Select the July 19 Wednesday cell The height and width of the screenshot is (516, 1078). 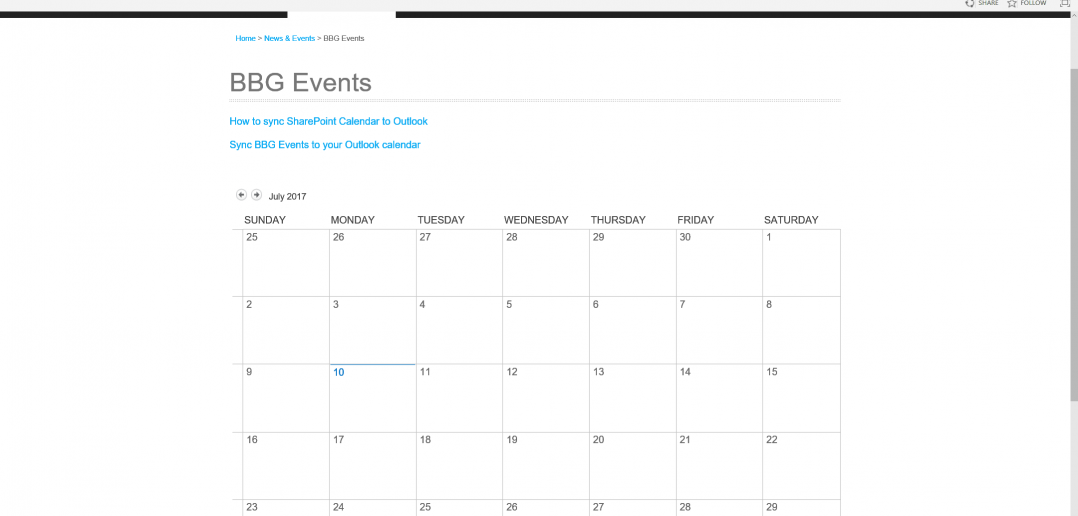pyautogui.click(x=546, y=466)
